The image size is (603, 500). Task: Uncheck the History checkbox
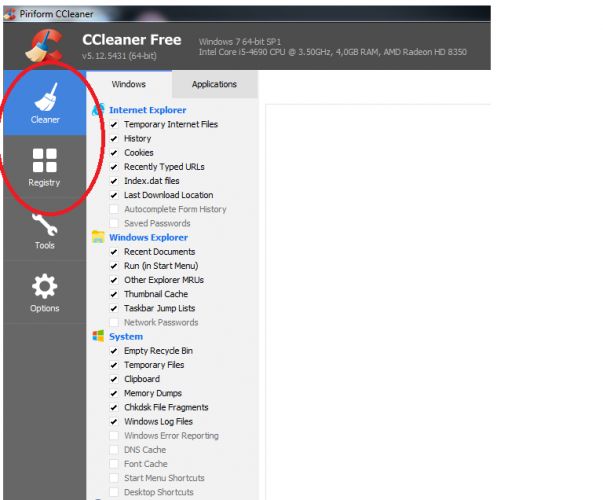114,139
